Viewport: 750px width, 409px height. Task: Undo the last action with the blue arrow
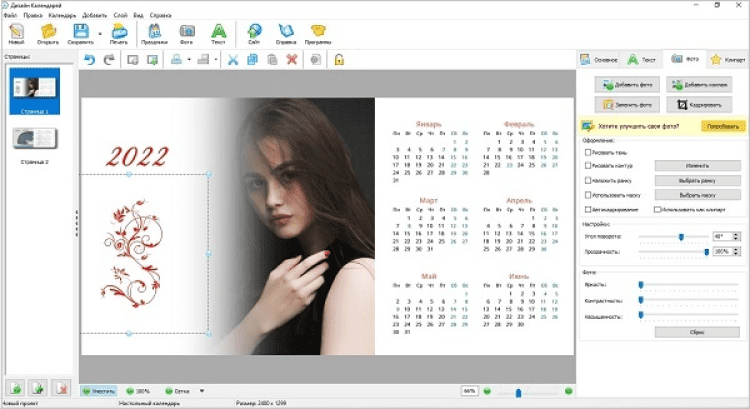click(x=89, y=60)
